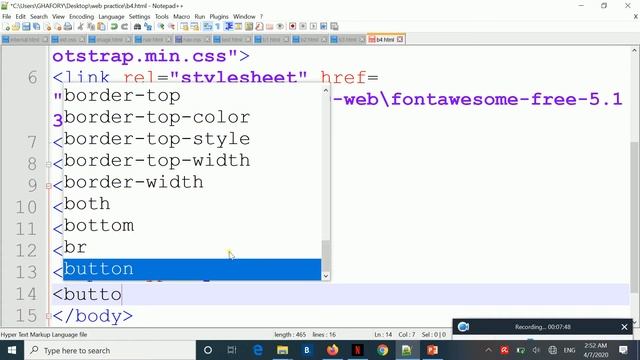Click the Paste toolbar icon
The height and width of the screenshot is (360, 640).
pyautogui.click(x=101, y=27)
